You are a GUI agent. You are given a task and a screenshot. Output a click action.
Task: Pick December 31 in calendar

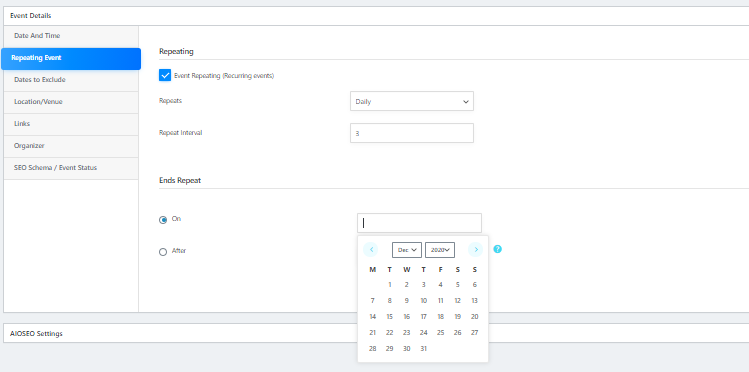[x=423, y=349]
